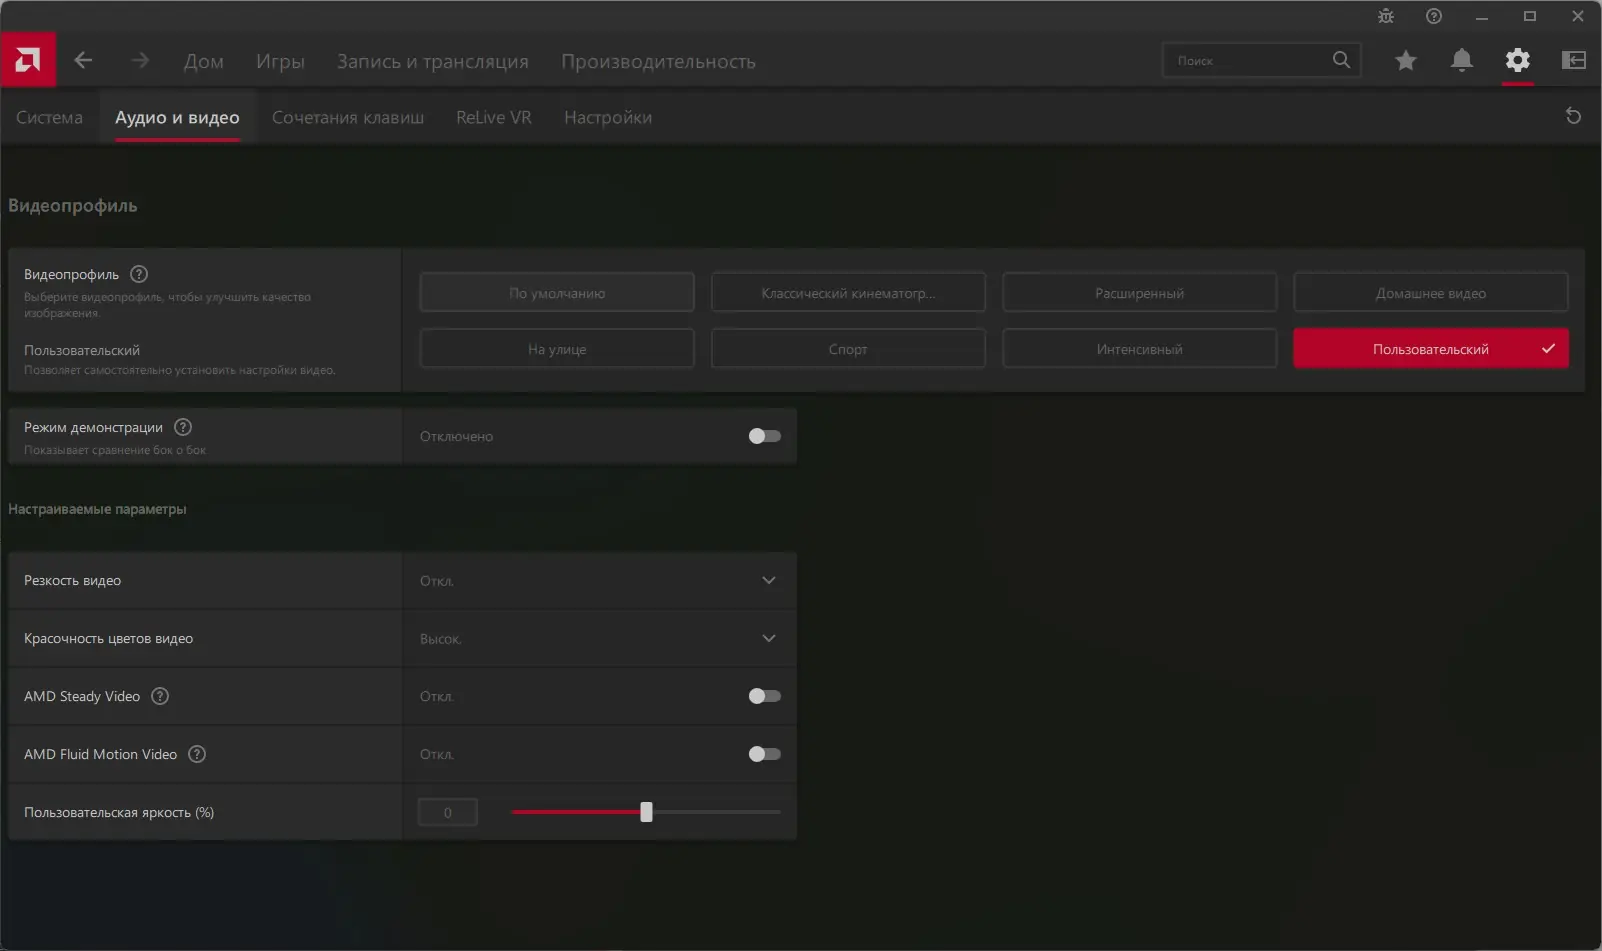This screenshot has height=951, width=1602.
Task: Click Резкость видео label
Action: [72, 580]
